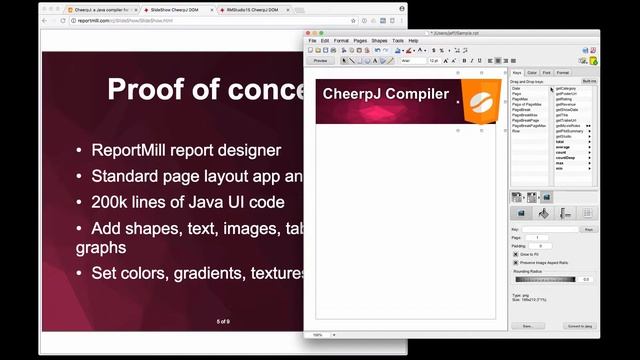The image size is (640, 360).
Task: Click the increase font size icon
Action: [x=445, y=61]
